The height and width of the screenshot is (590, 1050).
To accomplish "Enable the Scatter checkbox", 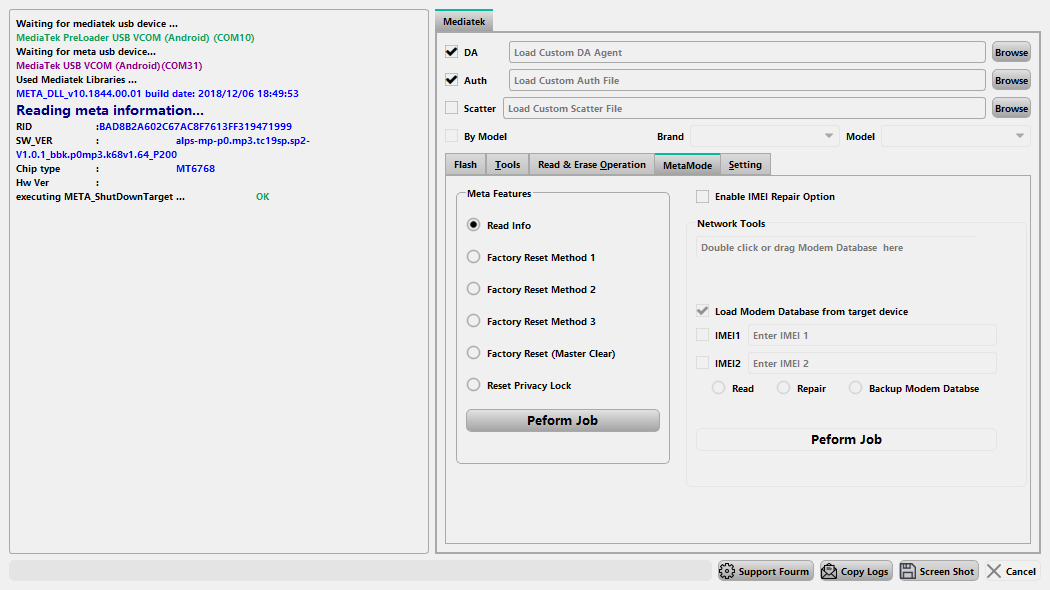I will pos(451,108).
